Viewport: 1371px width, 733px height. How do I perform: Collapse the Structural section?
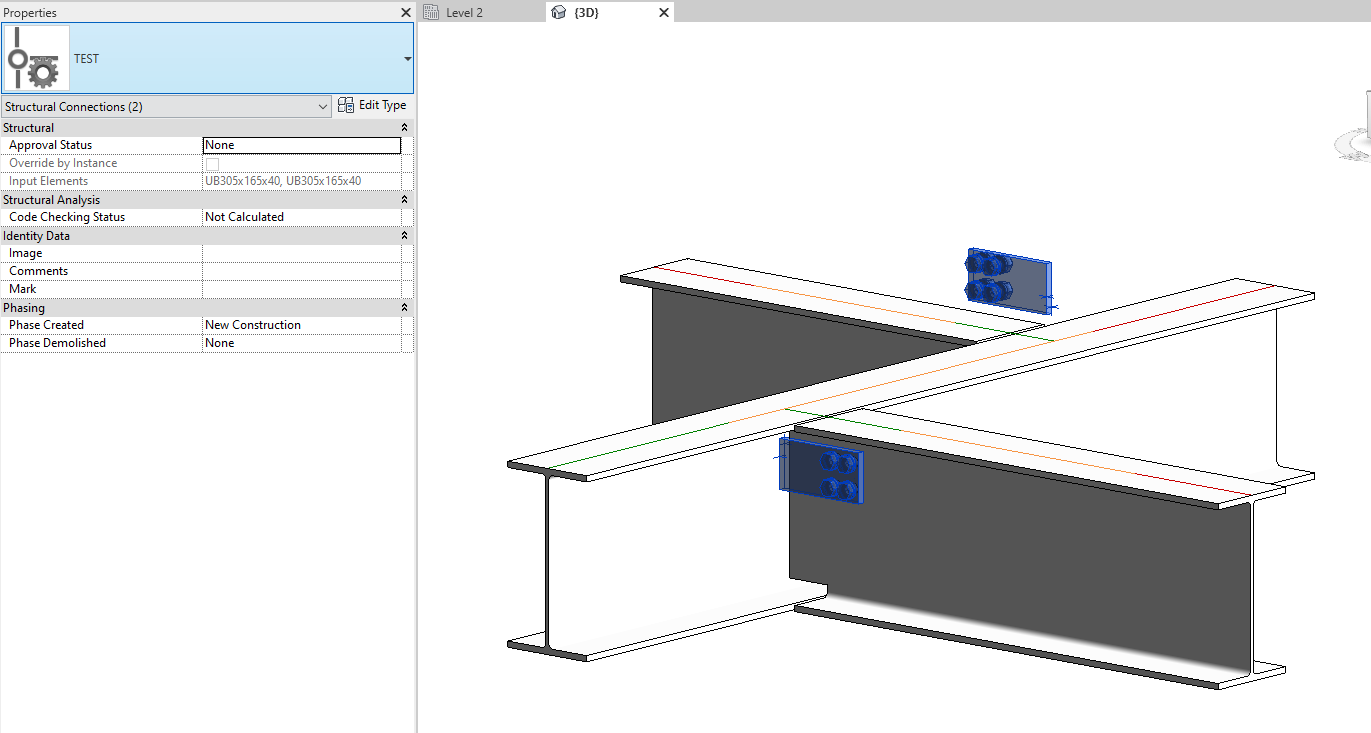tap(404, 127)
